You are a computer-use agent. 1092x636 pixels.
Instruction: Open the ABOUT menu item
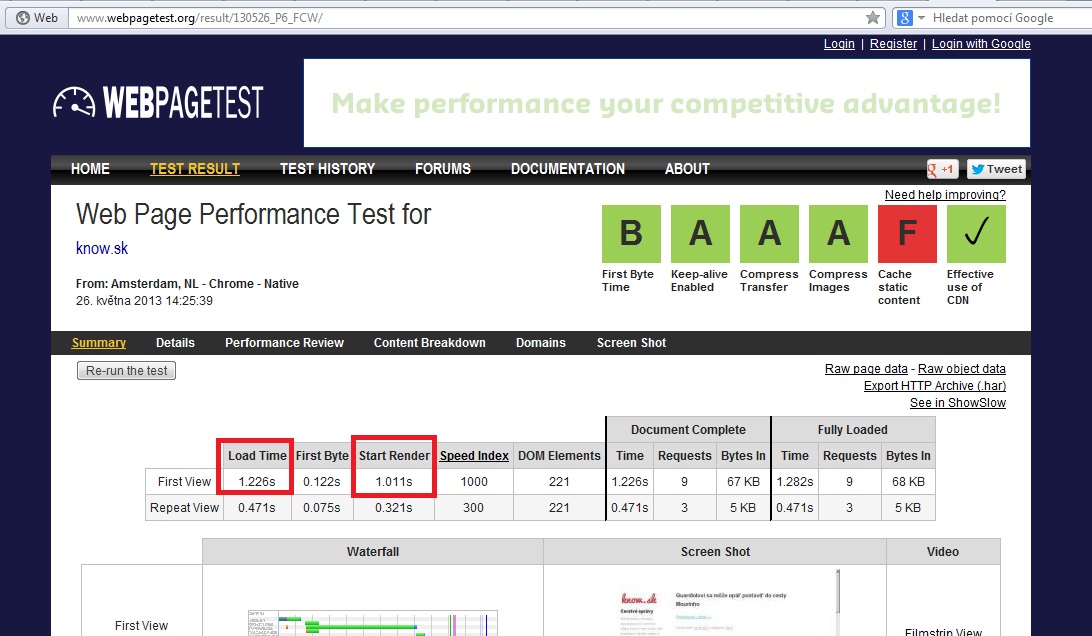(687, 169)
